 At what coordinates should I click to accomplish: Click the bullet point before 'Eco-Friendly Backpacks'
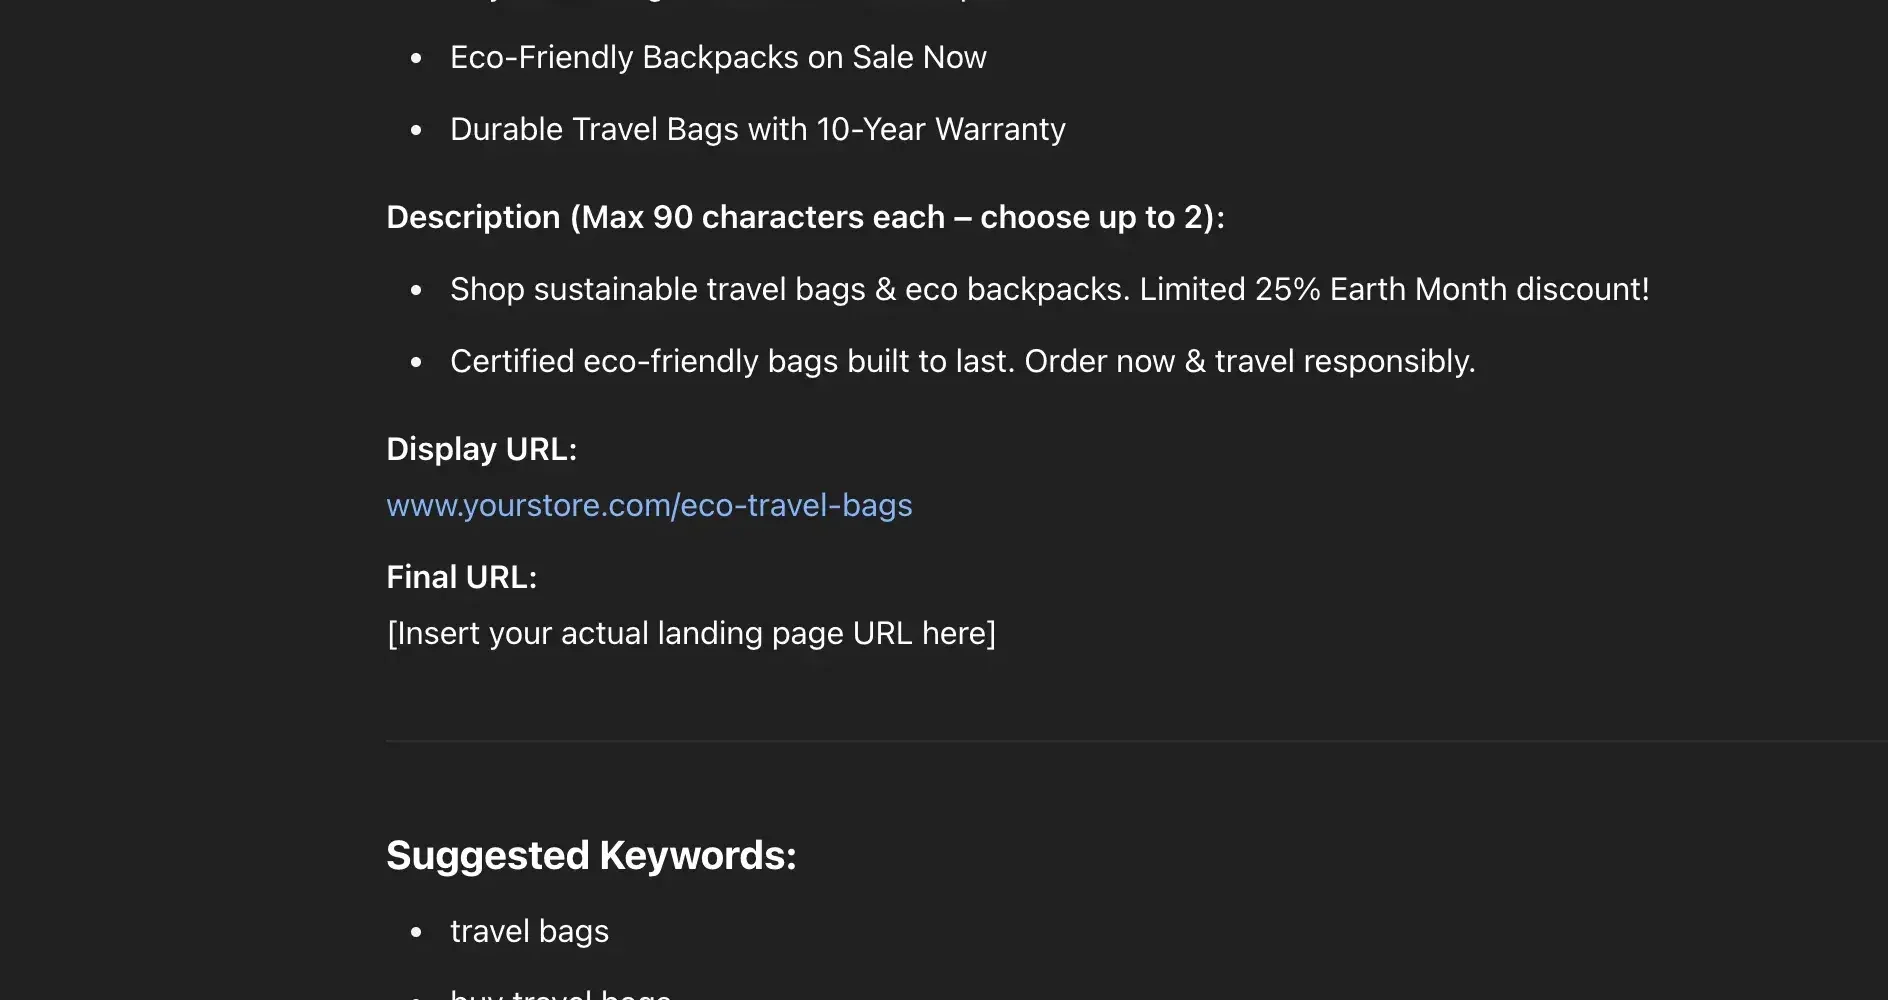[x=417, y=58]
